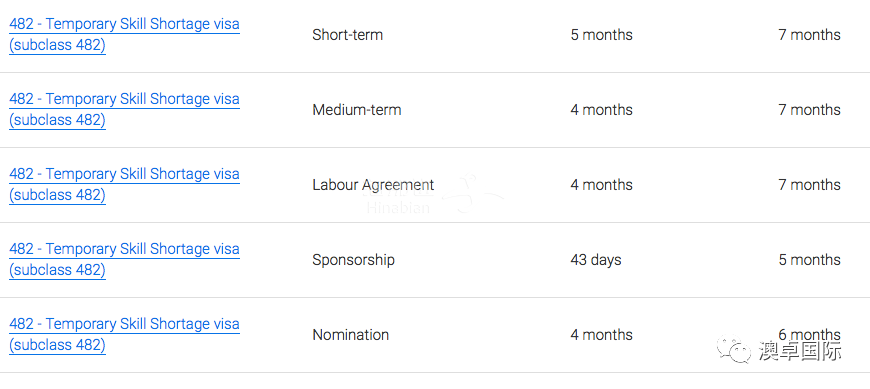The width and height of the screenshot is (870, 389).
Task: Click the Hinabian watermark logo
Action: 433,195
